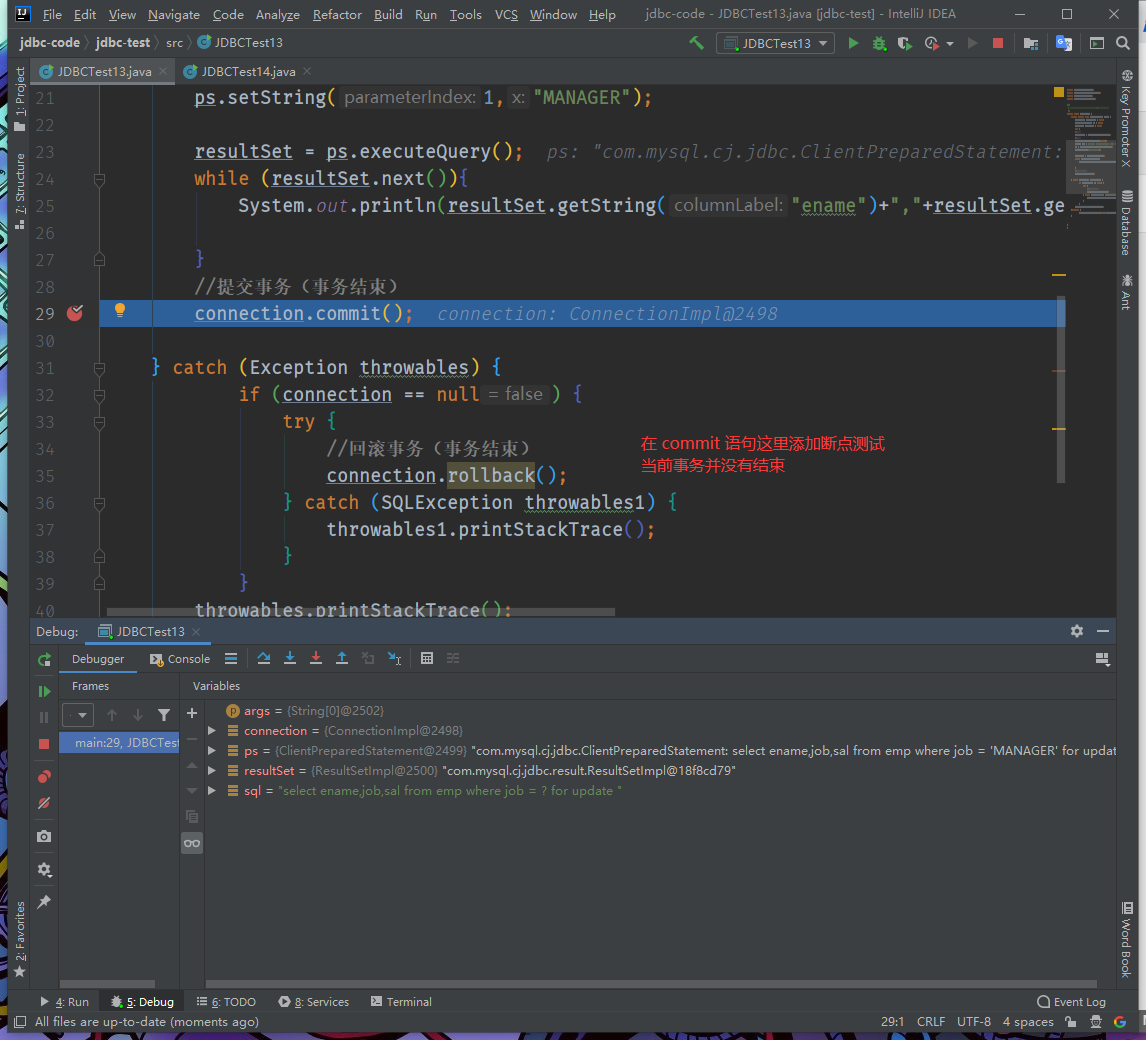Viewport: 1146px width, 1040px height.
Task: Select the main:29 JDBCTest frame
Action: pos(119,743)
